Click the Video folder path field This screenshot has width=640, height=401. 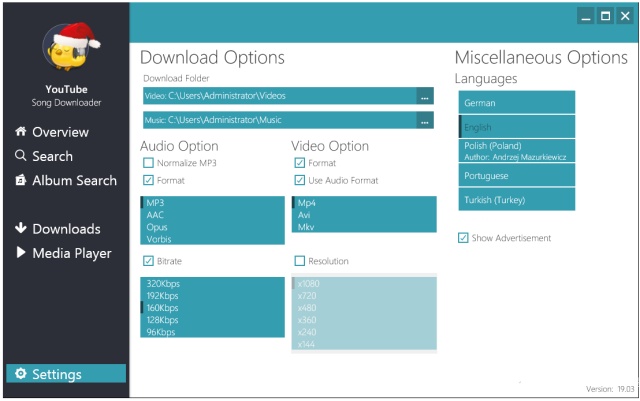279,96
